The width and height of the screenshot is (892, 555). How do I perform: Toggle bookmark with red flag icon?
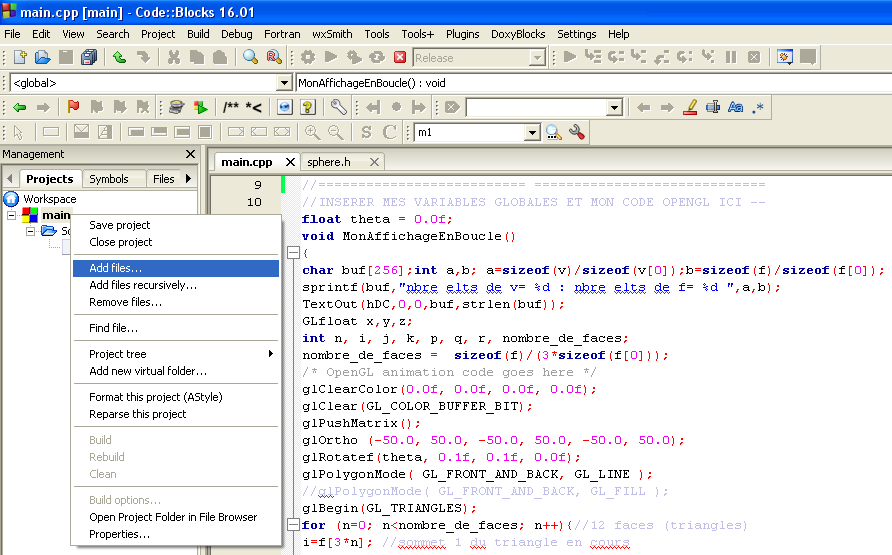pyautogui.click(x=73, y=106)
